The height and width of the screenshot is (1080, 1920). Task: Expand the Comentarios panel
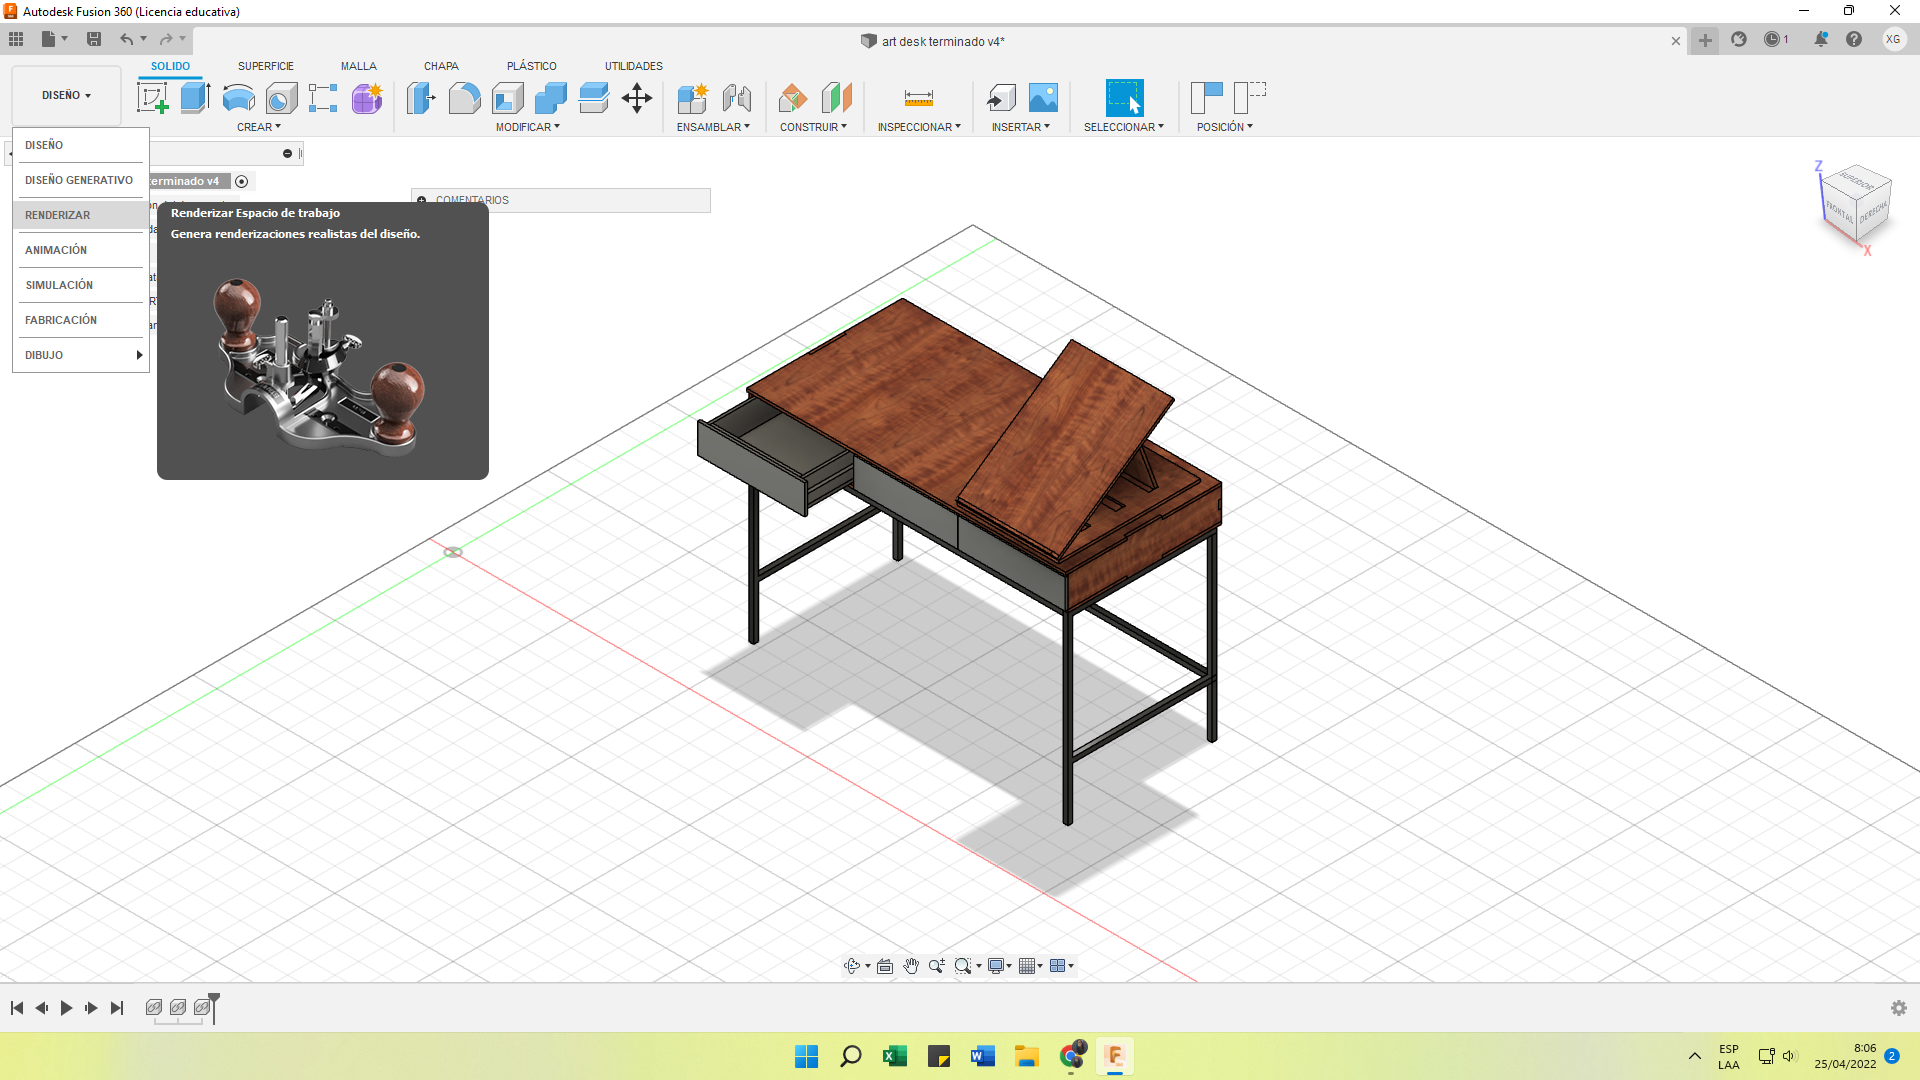421,200
